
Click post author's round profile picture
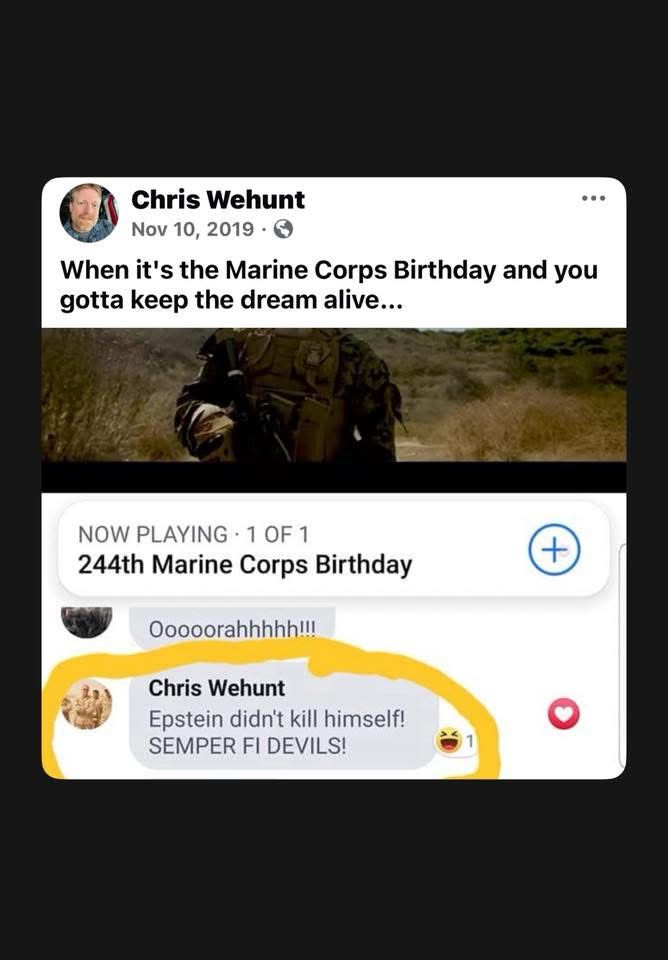click(x=89, y=213)
